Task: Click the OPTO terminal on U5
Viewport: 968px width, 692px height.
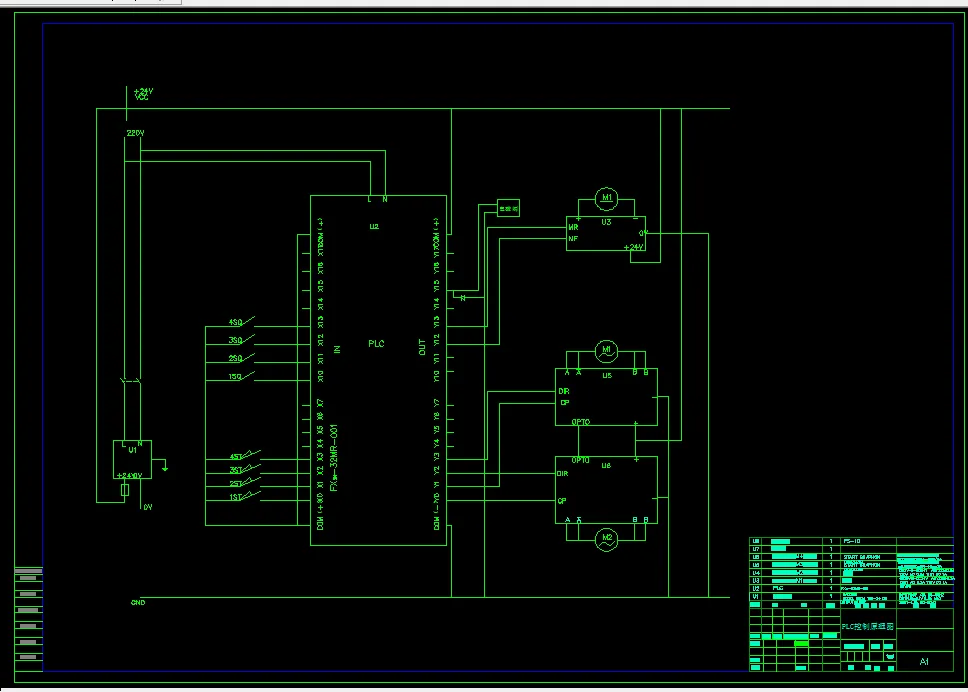Action: [x=581, y=422]
